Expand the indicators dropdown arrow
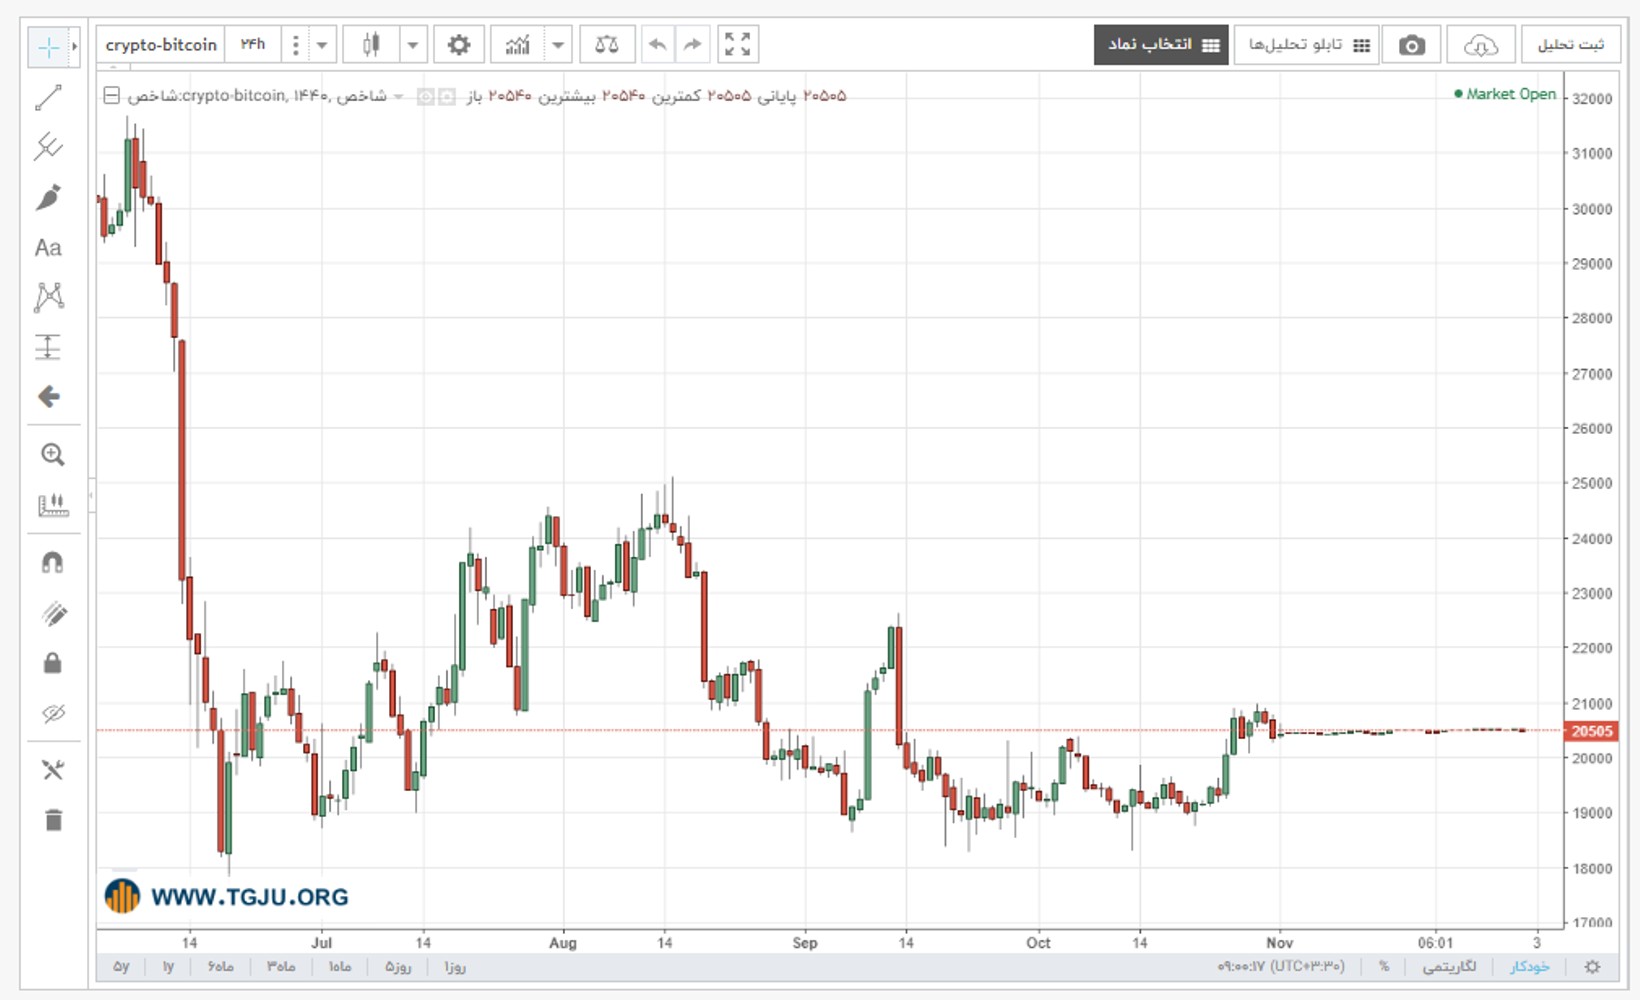1640x1000 pixels. point(558,45)
